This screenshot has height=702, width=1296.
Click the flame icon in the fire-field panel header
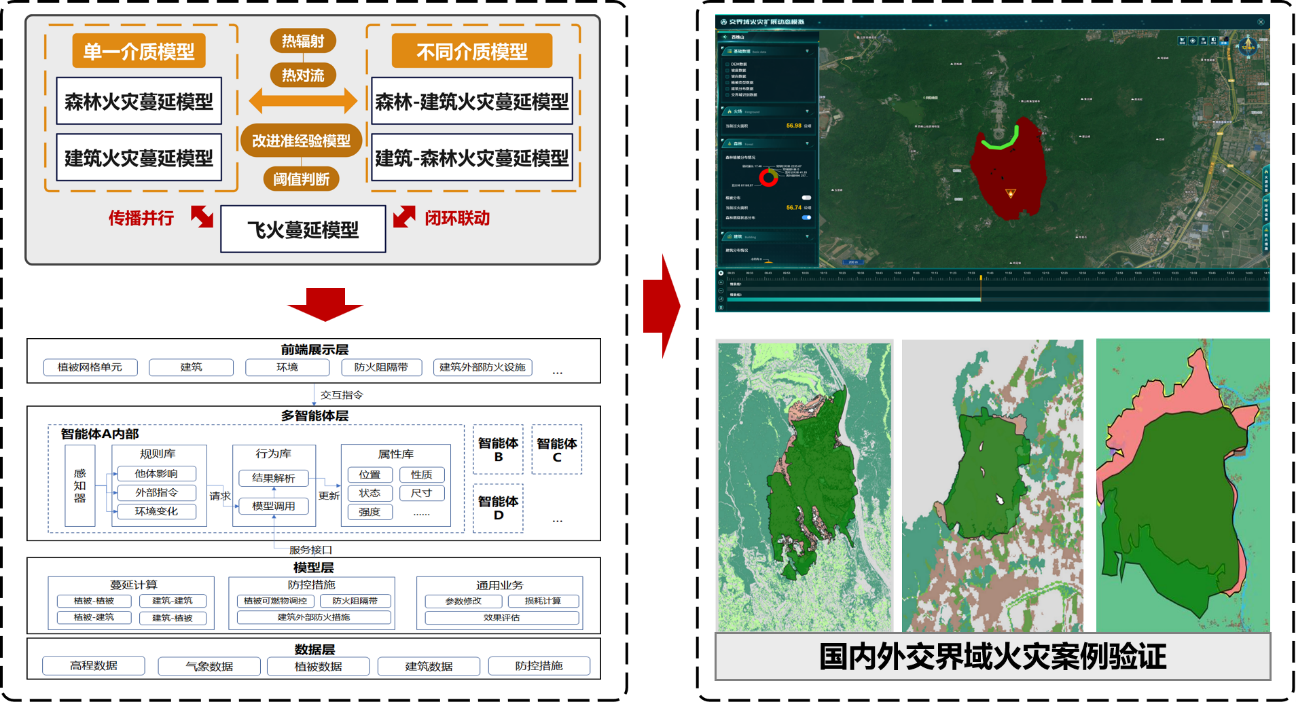727,111
